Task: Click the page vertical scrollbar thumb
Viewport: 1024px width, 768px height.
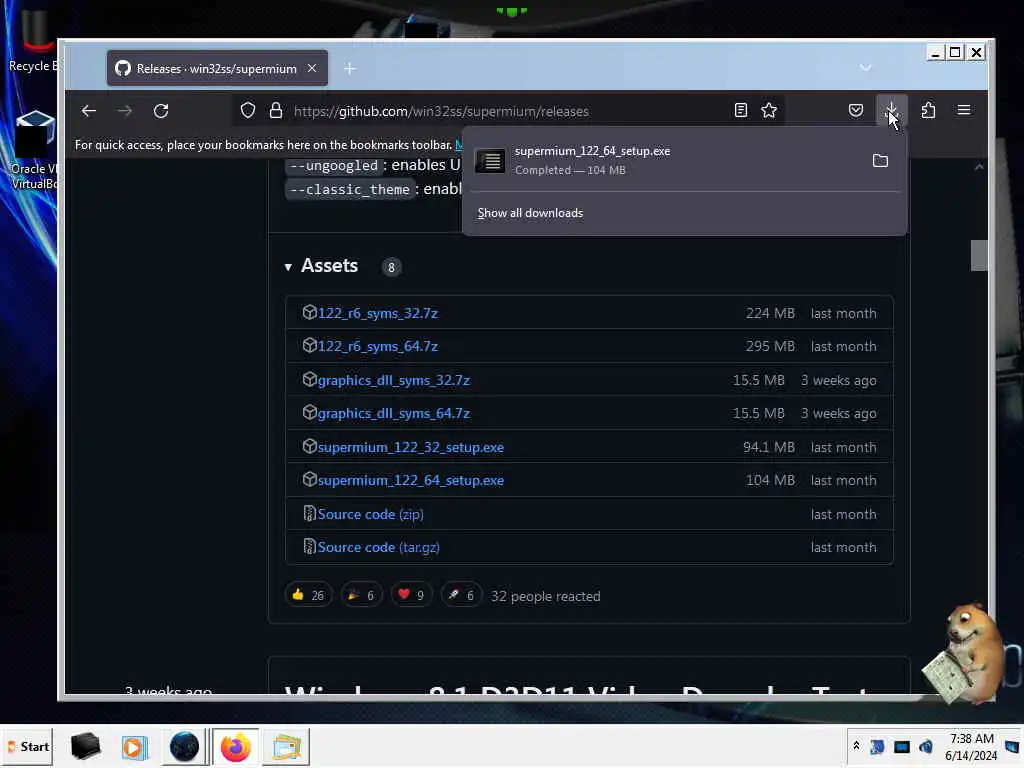Action: click(979, 255)
